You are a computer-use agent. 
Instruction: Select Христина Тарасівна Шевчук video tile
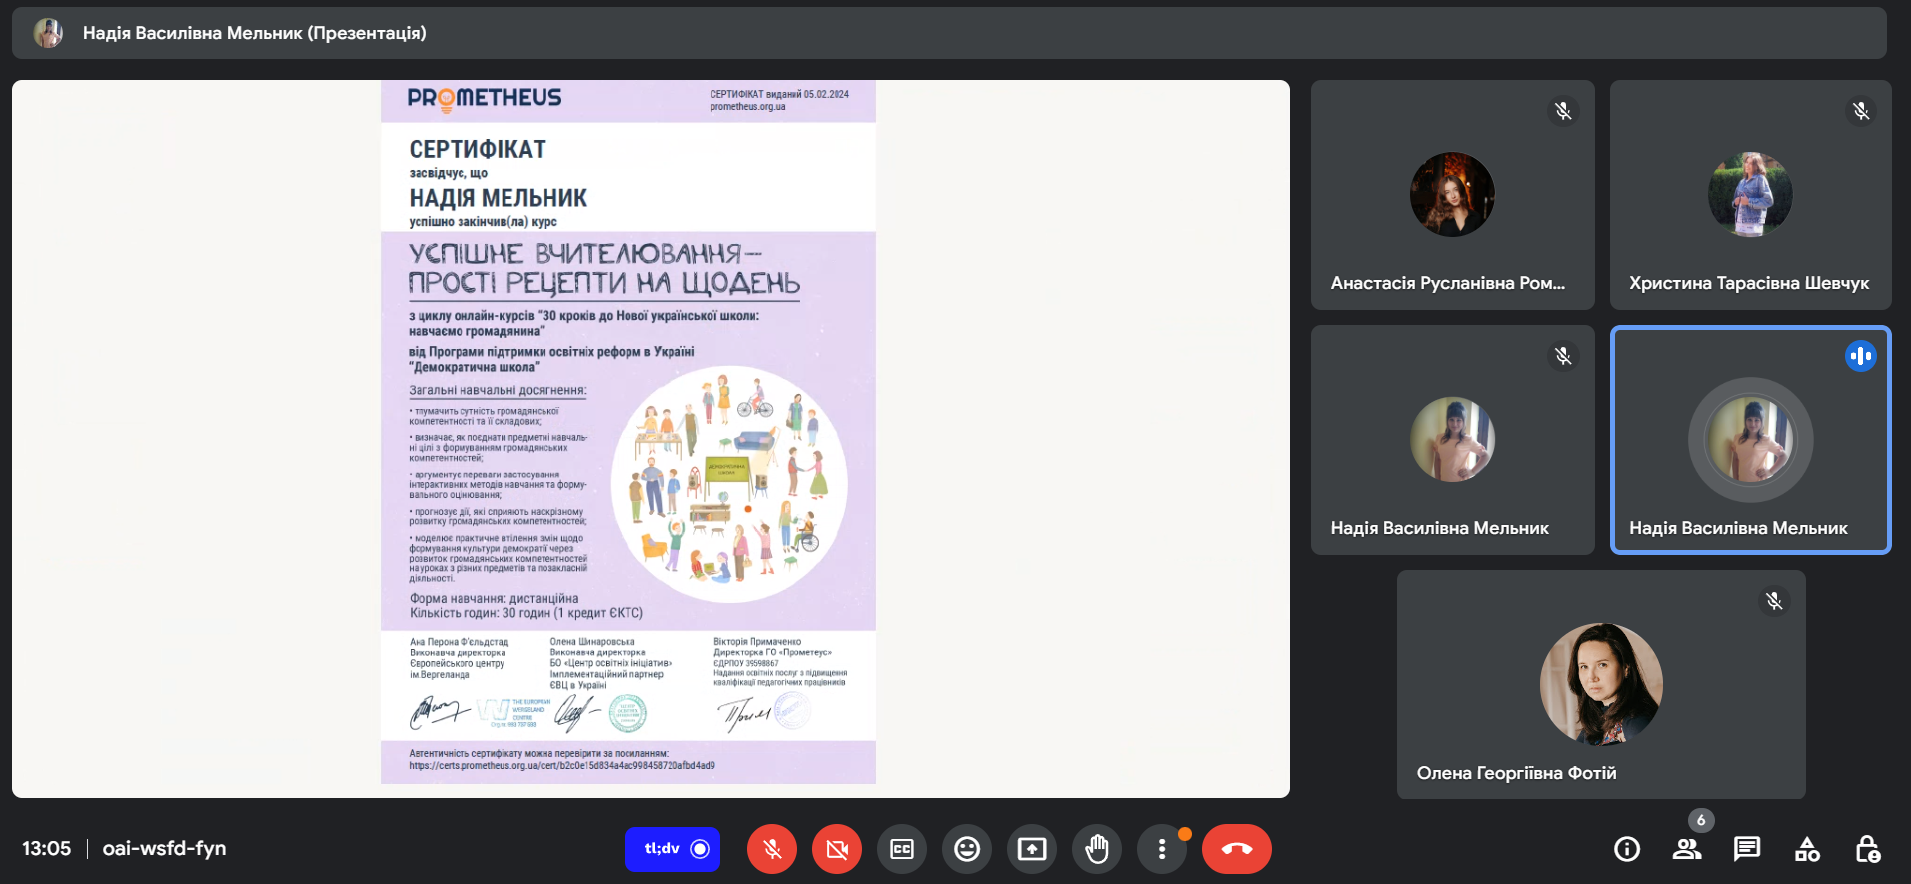[x=1750, y=194]
